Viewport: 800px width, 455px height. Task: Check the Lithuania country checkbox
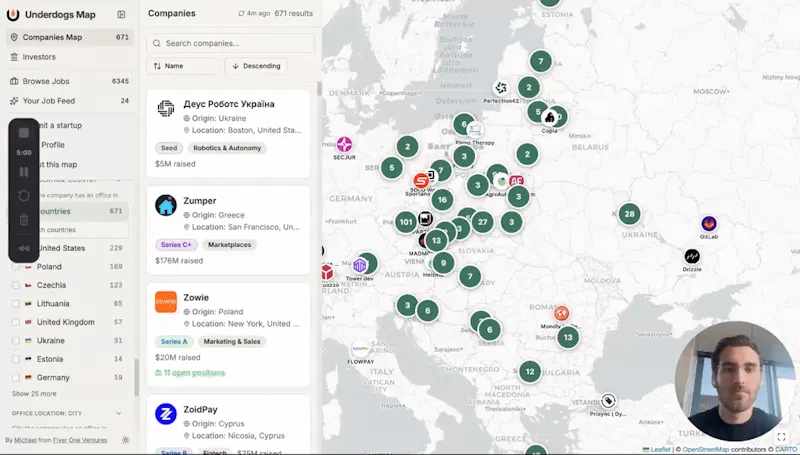pos(16,304)
